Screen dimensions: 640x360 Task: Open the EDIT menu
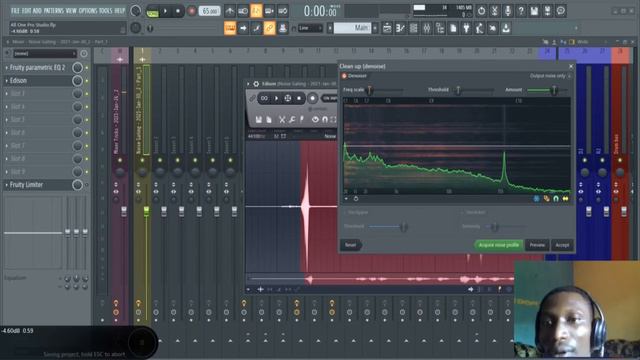click(27, 11)
